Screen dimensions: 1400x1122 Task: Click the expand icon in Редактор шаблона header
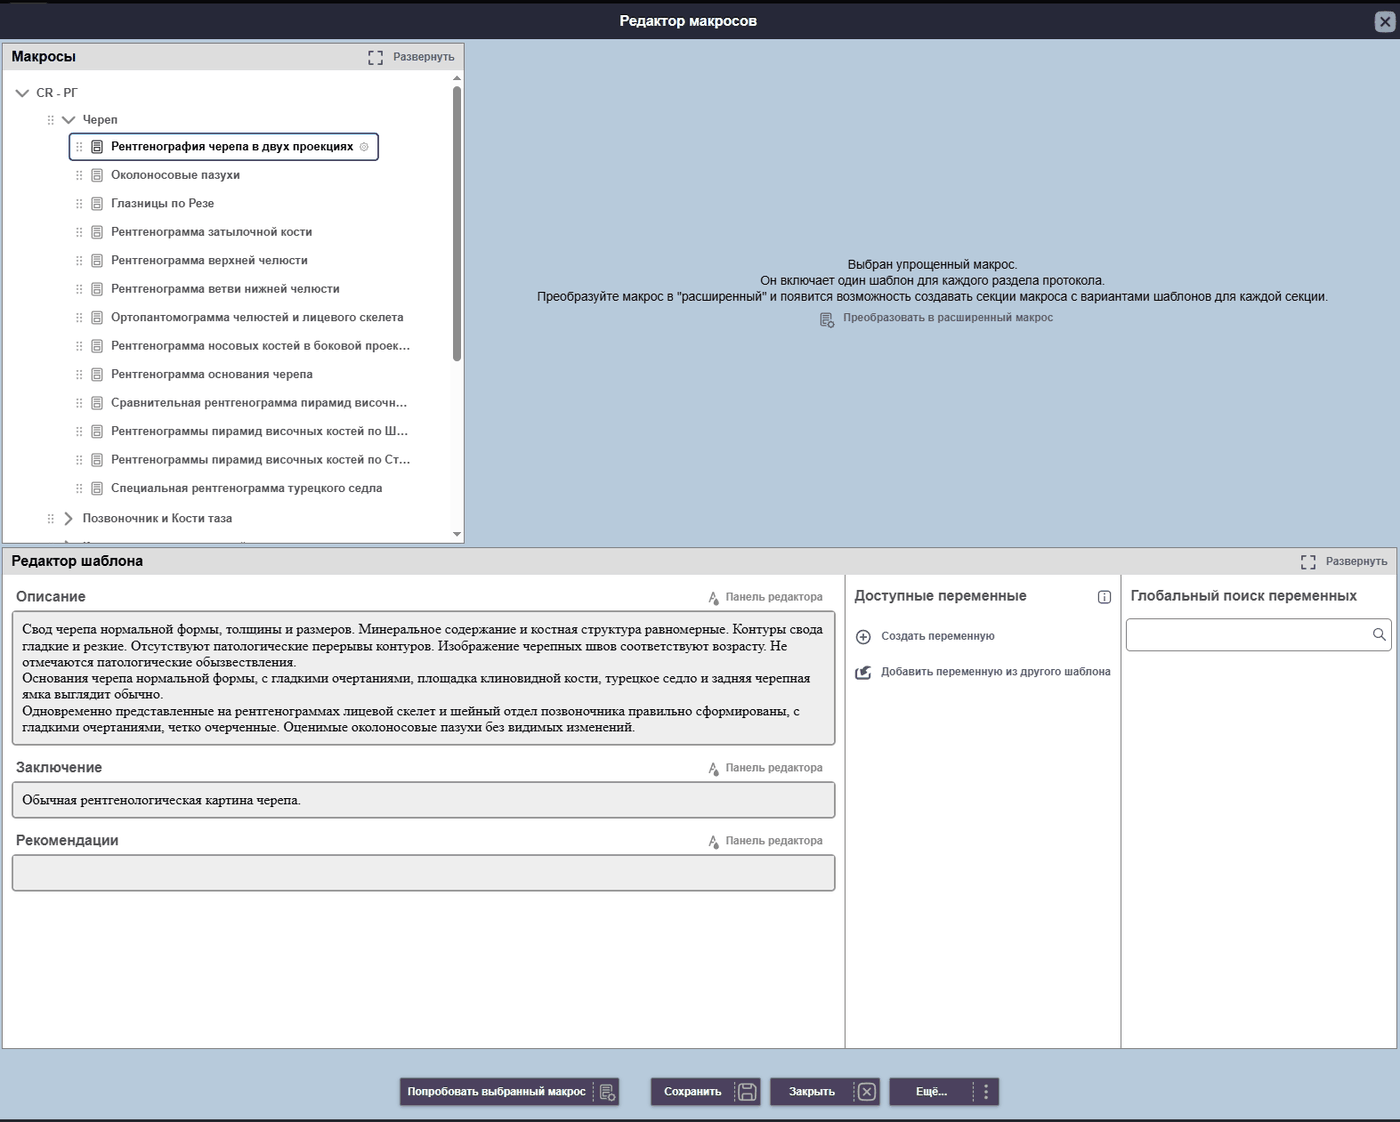[x=1308, y=562]
